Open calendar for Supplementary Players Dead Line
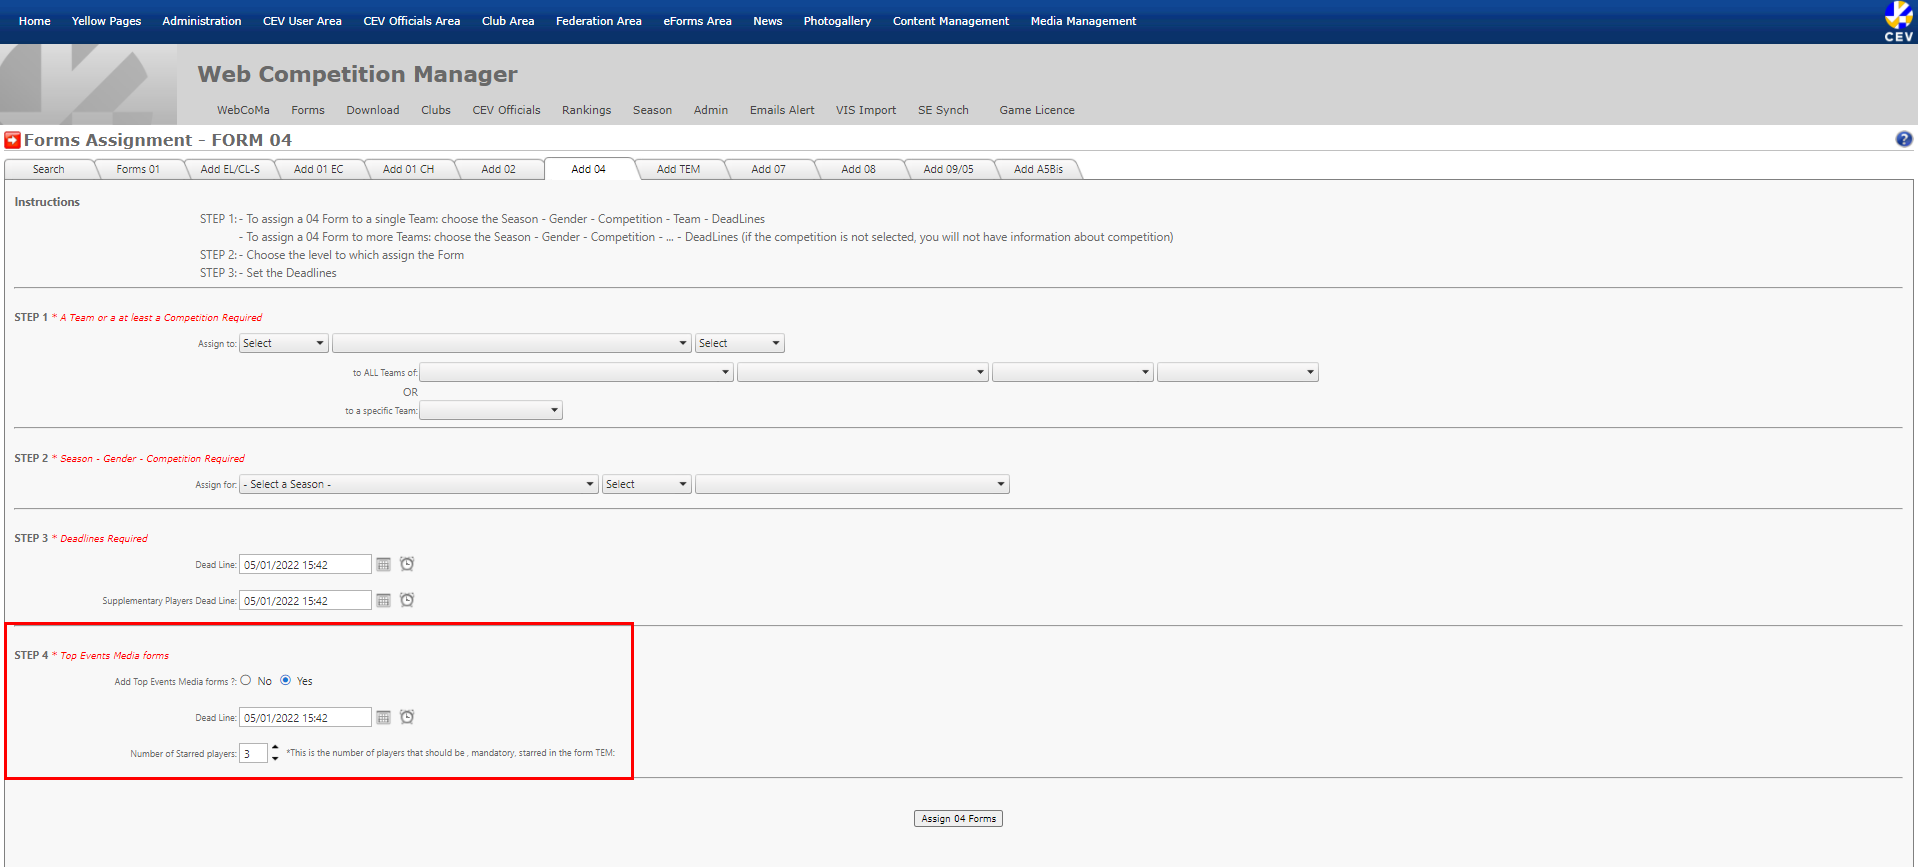Viewport: 1918px width, 867px height. (383, 601)
